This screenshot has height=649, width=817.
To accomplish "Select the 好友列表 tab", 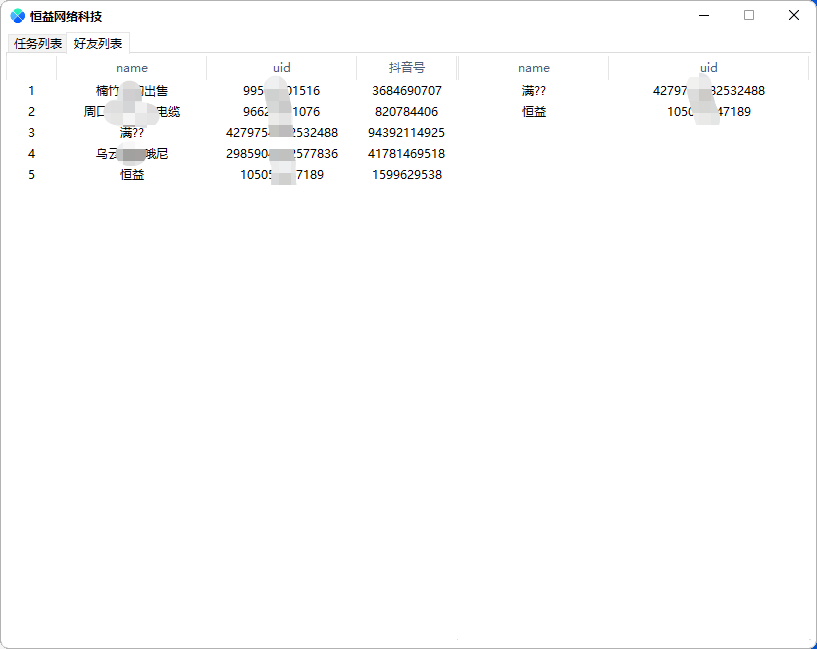I will [98, 43].
